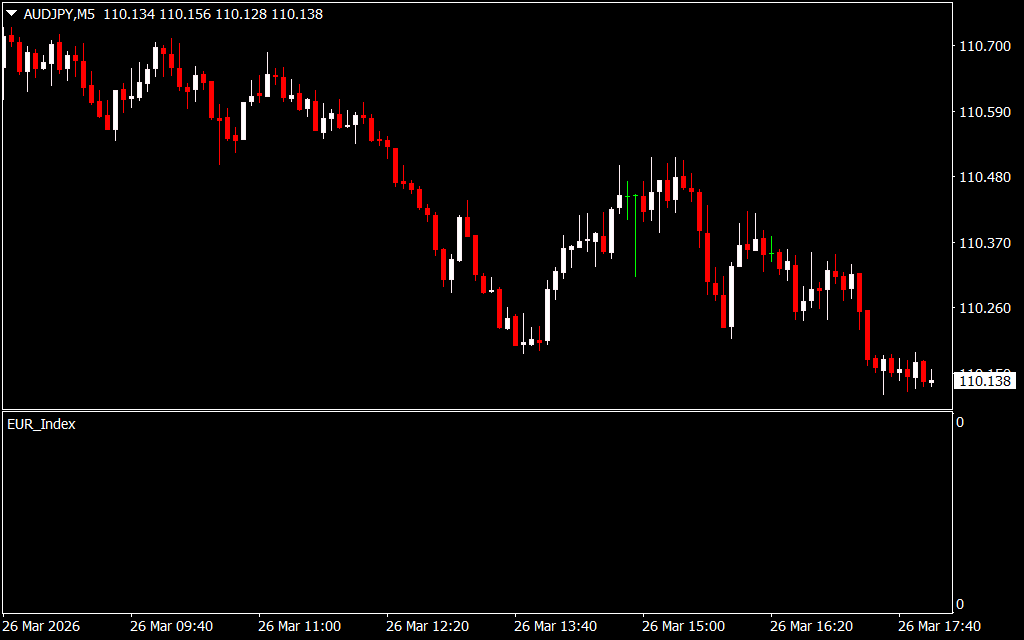The image size is (1024, 640).
Task: Click the divider above the EUR_Index subwindow
Action: (x=476, y=410)
